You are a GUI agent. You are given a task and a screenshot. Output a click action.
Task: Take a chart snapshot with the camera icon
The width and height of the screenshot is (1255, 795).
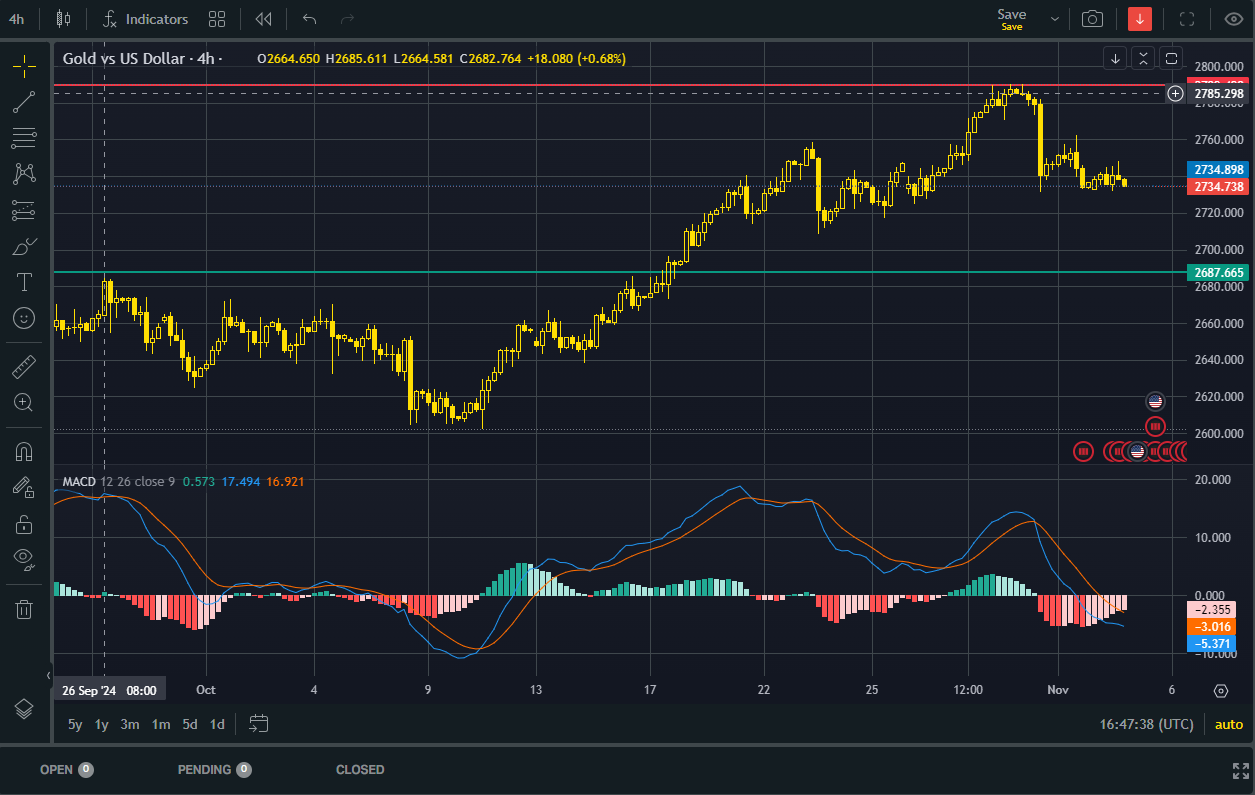tap(1091, 18)
